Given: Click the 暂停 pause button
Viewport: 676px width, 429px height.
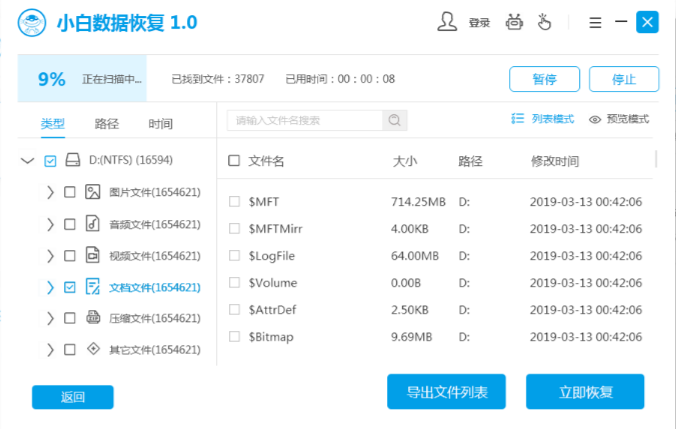Looking at the screenshot, I should tap(544, 79).
